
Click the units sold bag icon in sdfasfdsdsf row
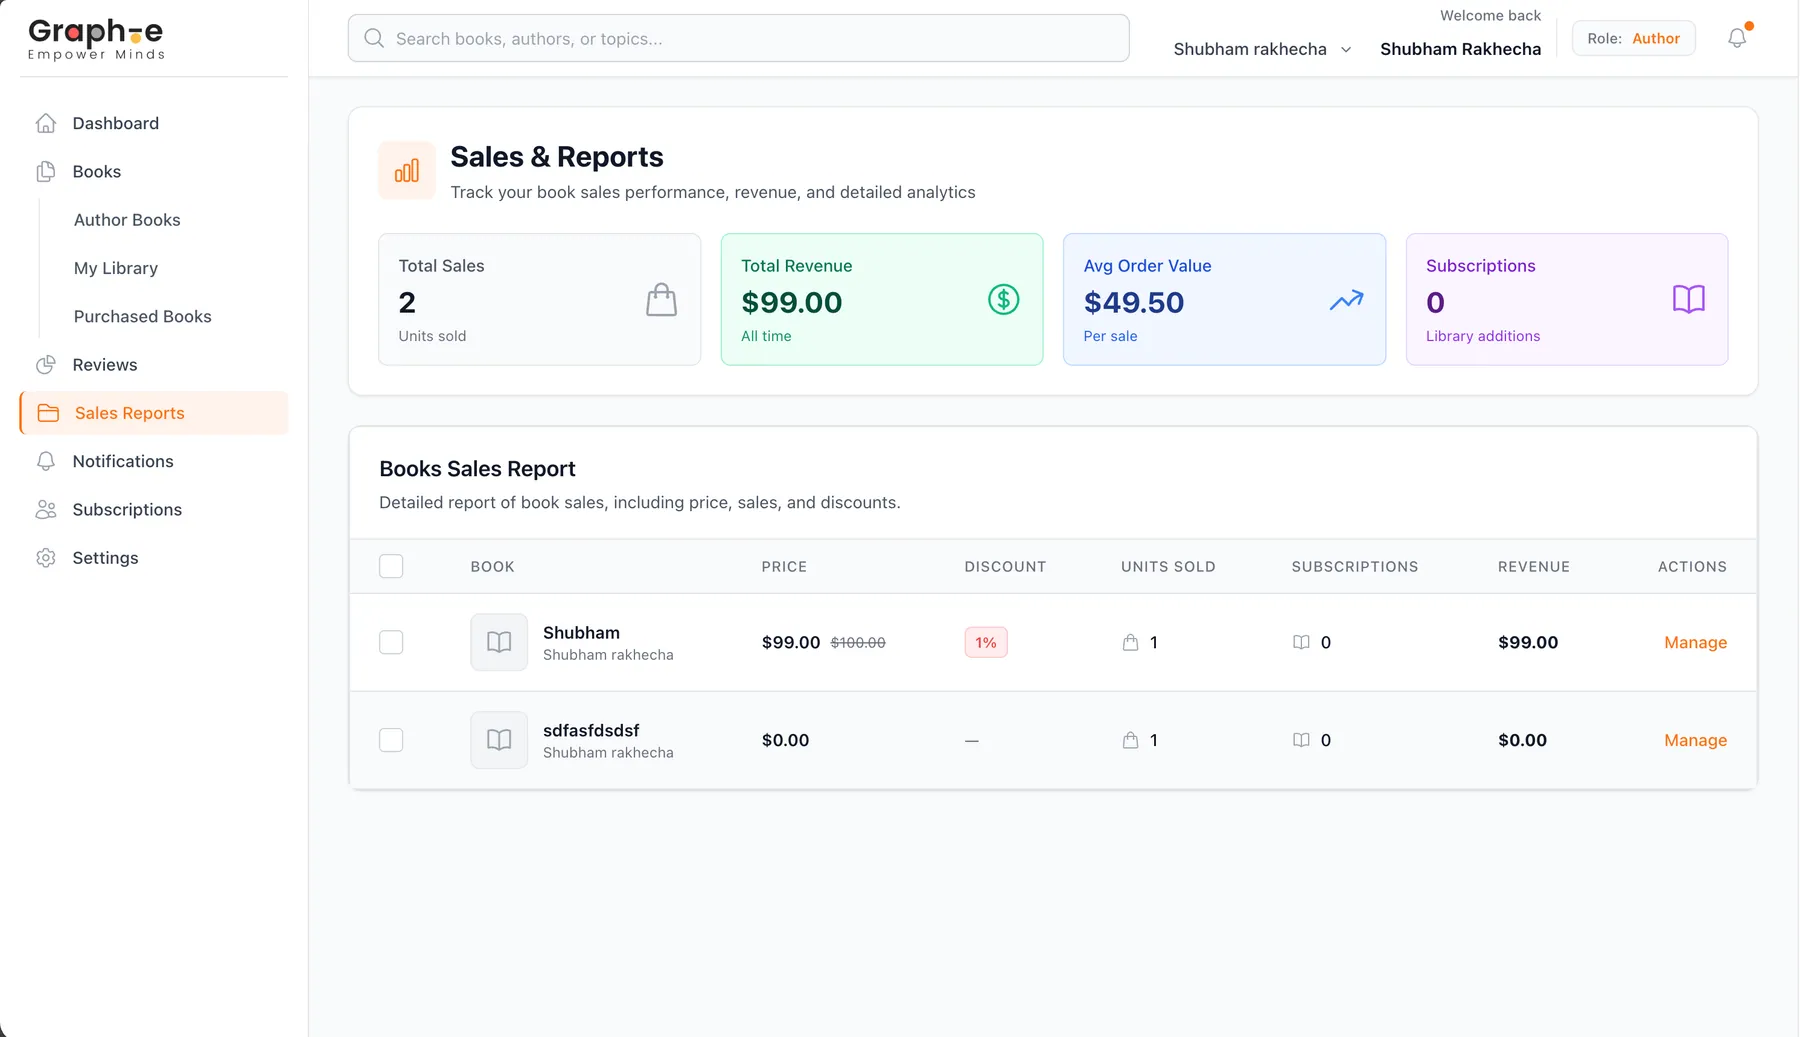pos(1130,740)
